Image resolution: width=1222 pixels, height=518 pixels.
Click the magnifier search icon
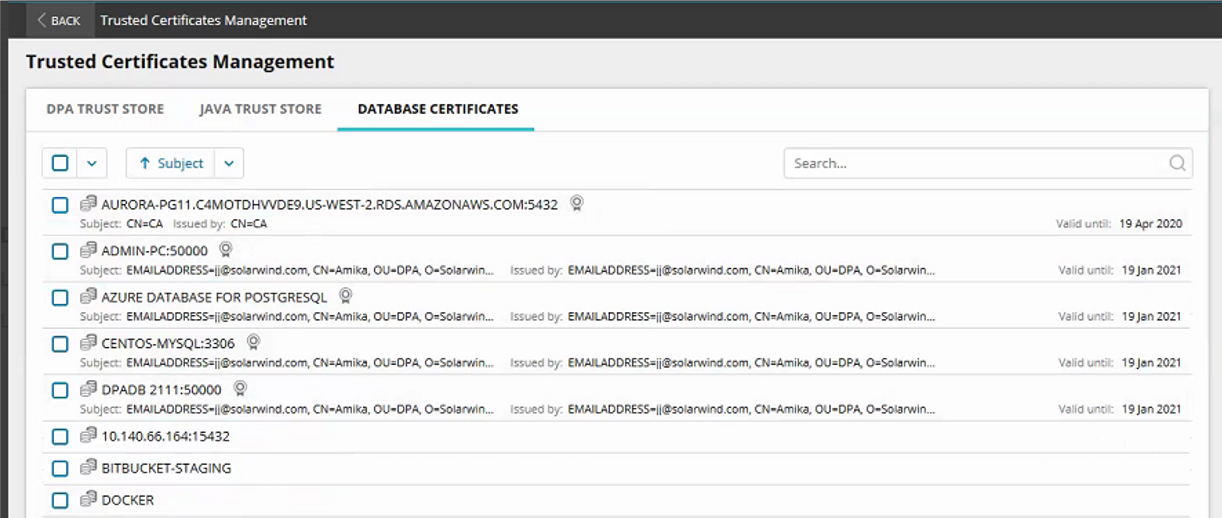click(x=1178, y=163)
